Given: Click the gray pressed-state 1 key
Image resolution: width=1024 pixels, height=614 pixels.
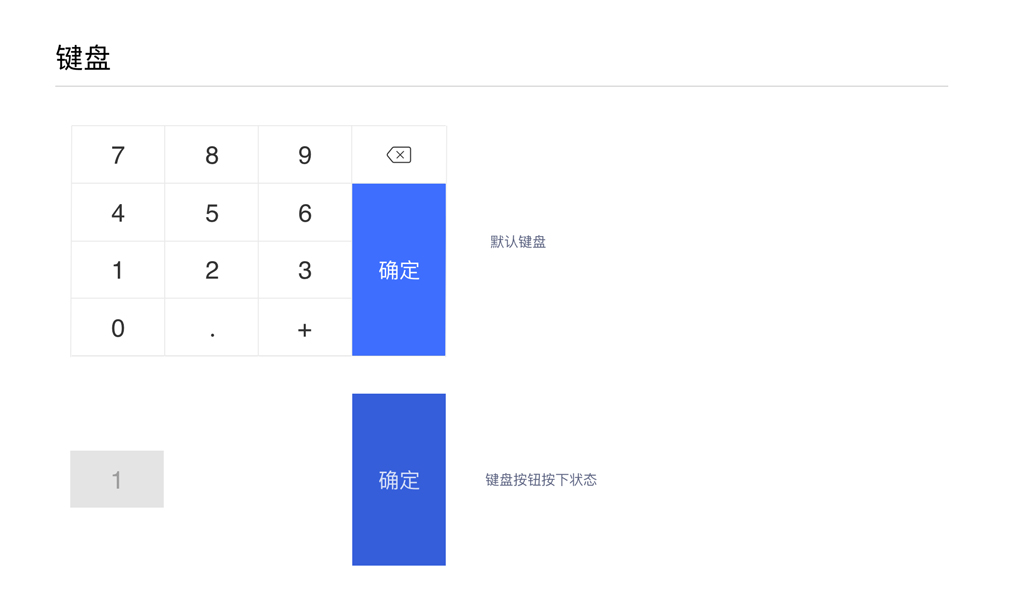Looking at the screenshot, I should [117, 479].
